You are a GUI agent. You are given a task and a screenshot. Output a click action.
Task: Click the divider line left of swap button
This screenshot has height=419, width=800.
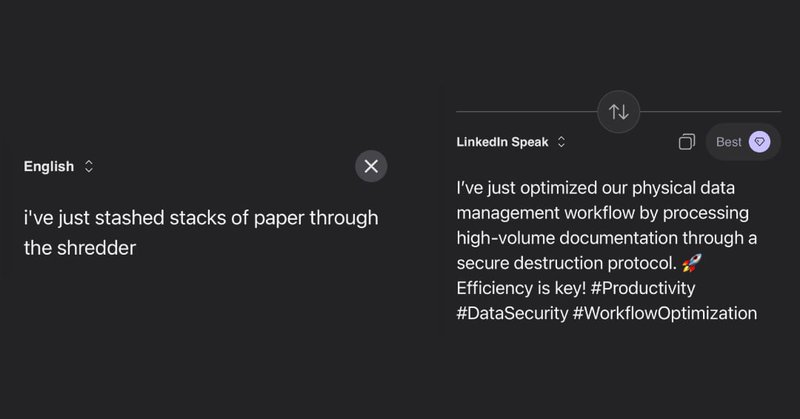click(x=525, y=111)
